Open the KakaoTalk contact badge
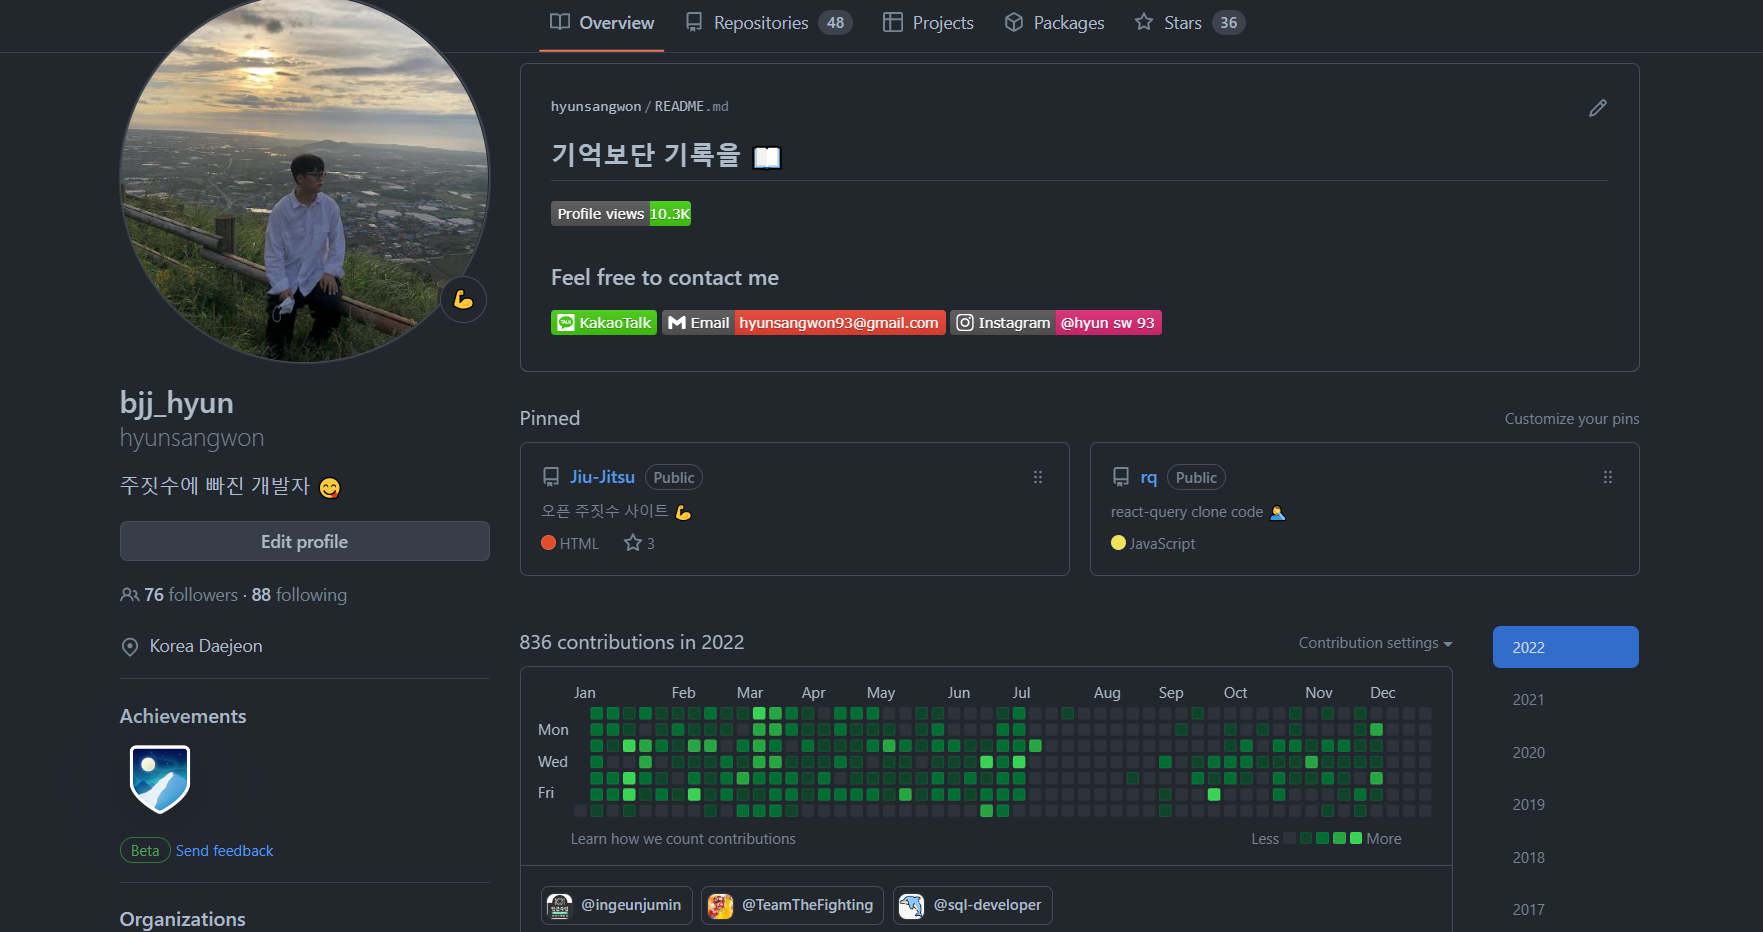 point(603,323)
